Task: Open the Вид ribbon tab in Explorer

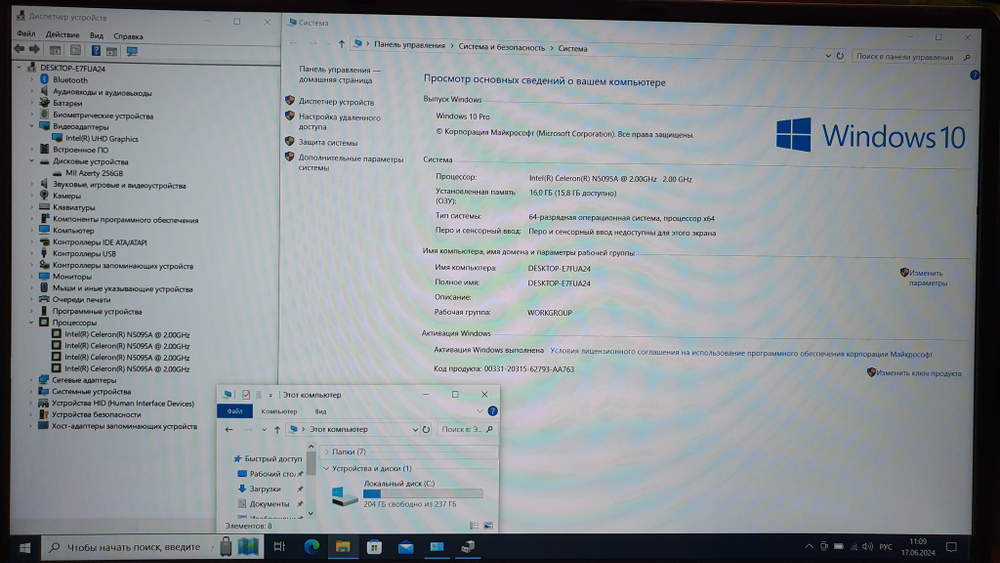Action: pos(321,411)
